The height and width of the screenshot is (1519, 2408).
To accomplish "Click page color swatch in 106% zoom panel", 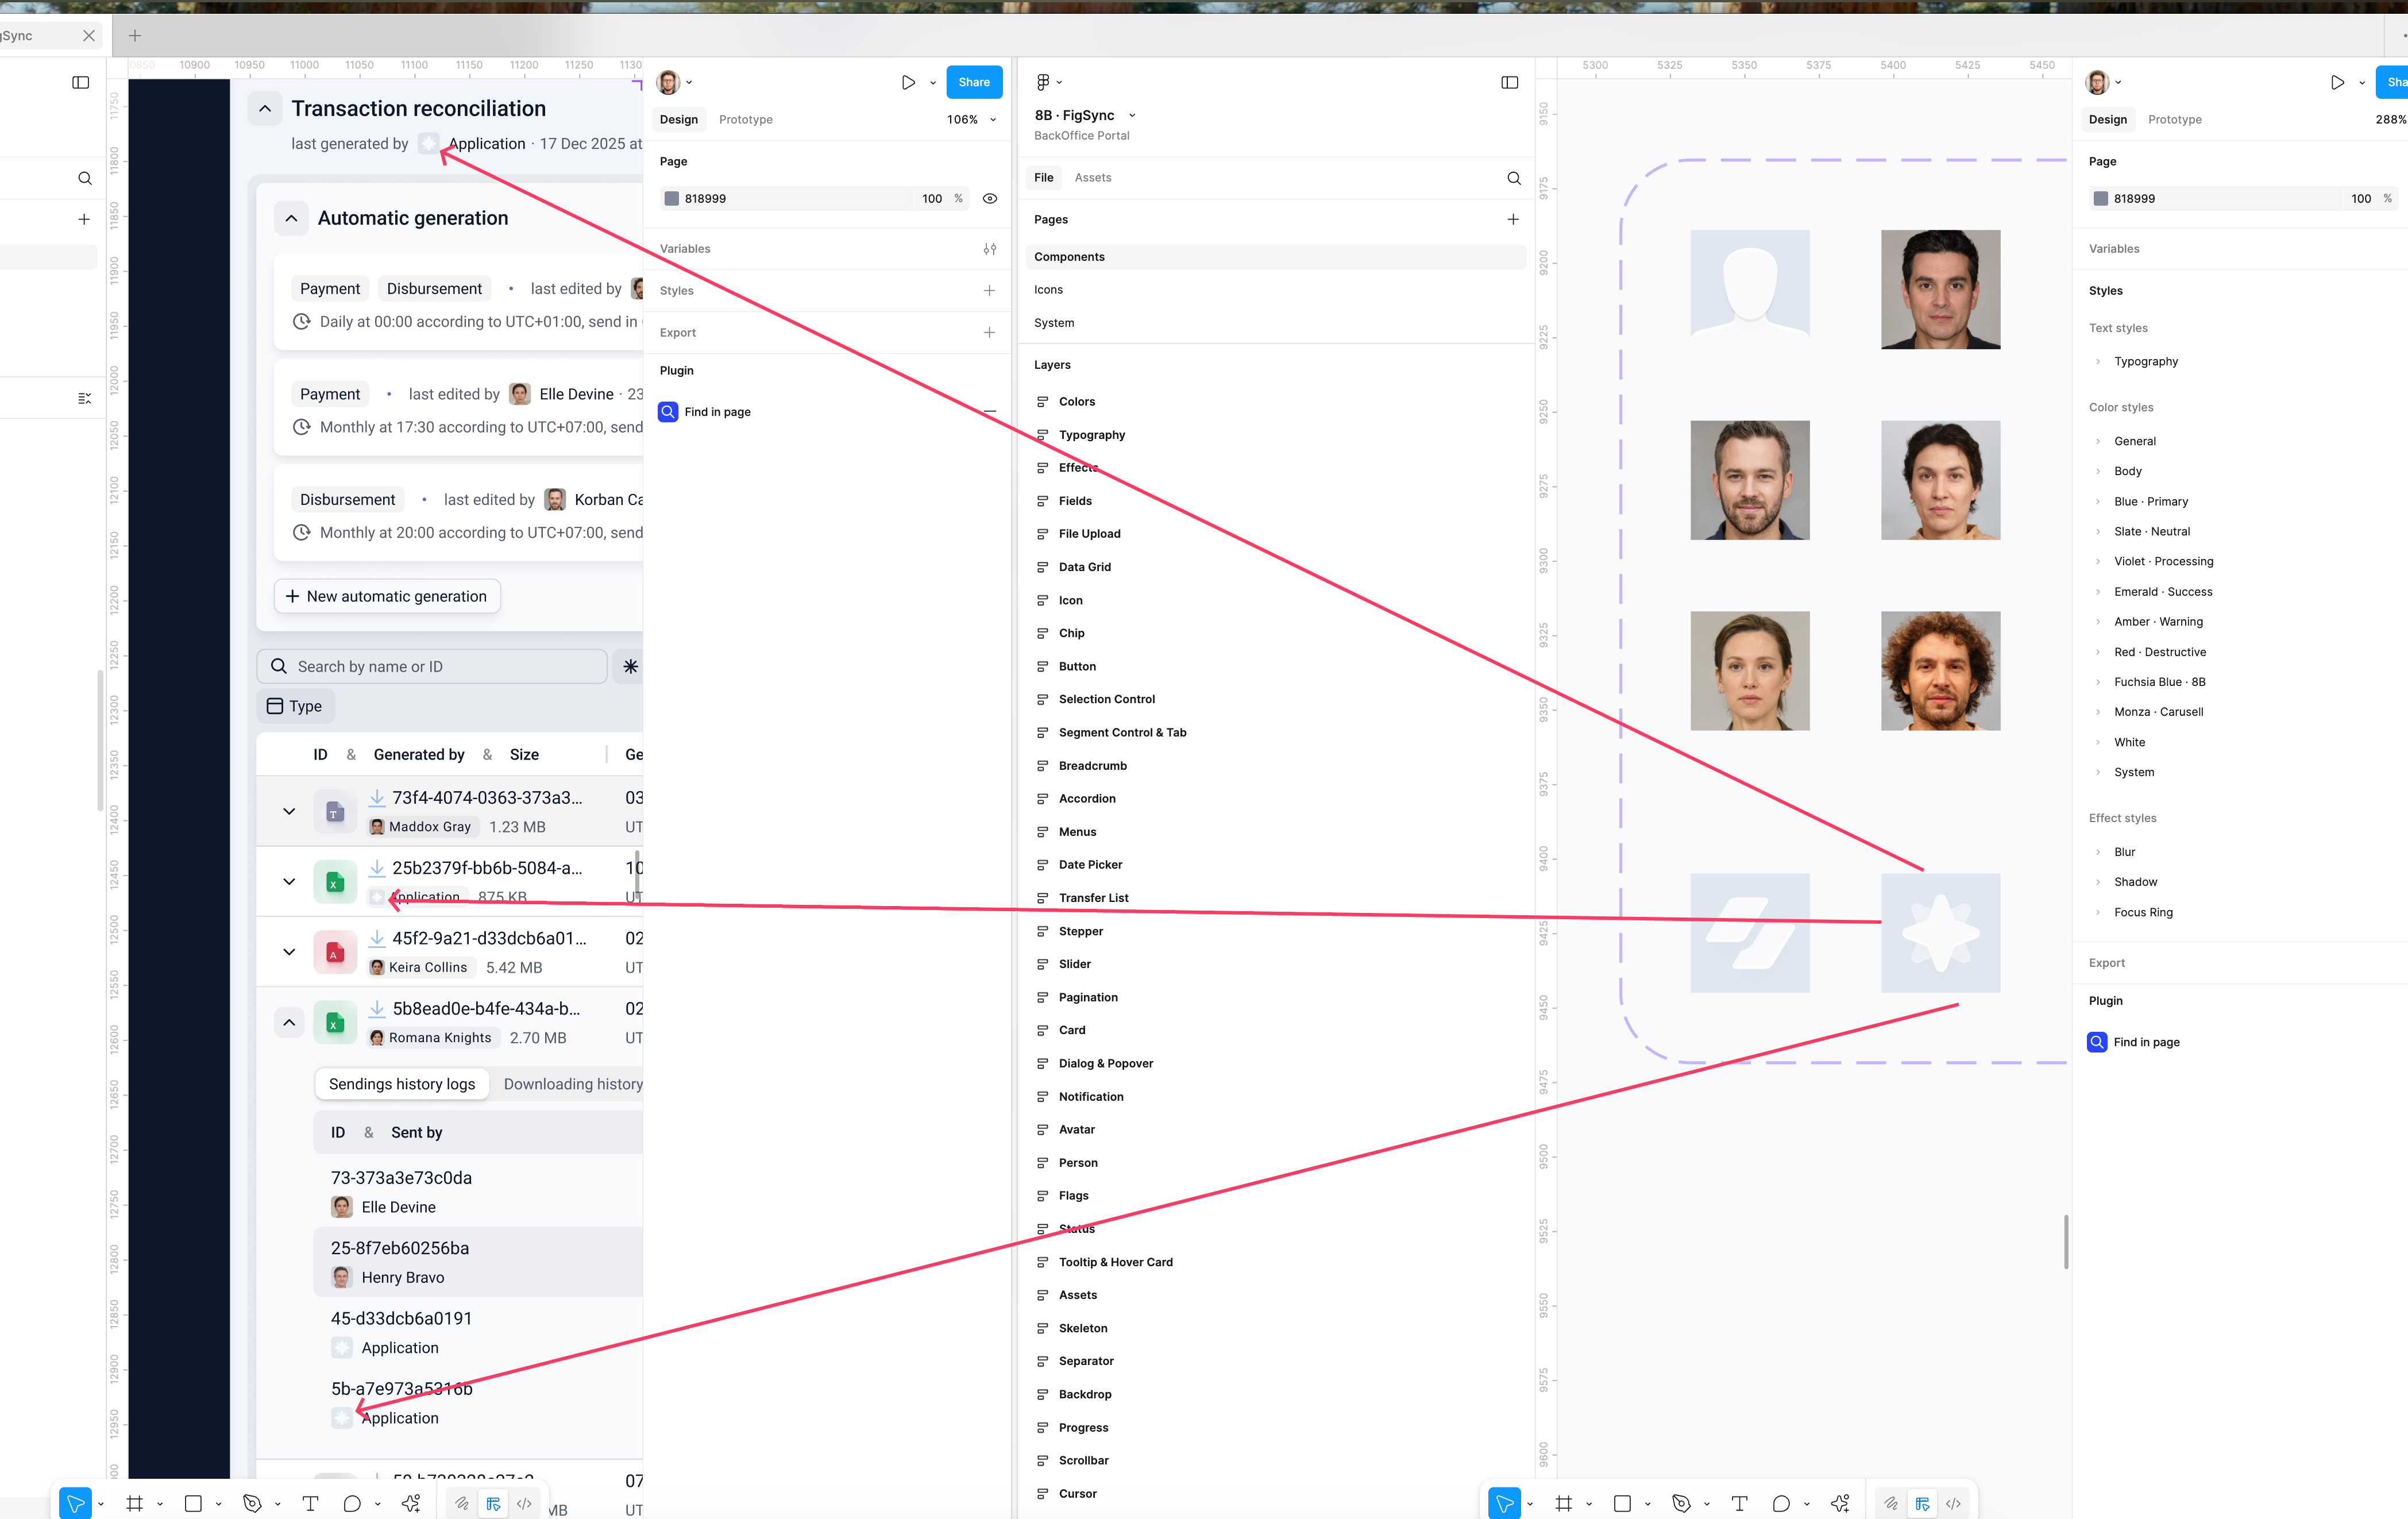I will [672, 199].
